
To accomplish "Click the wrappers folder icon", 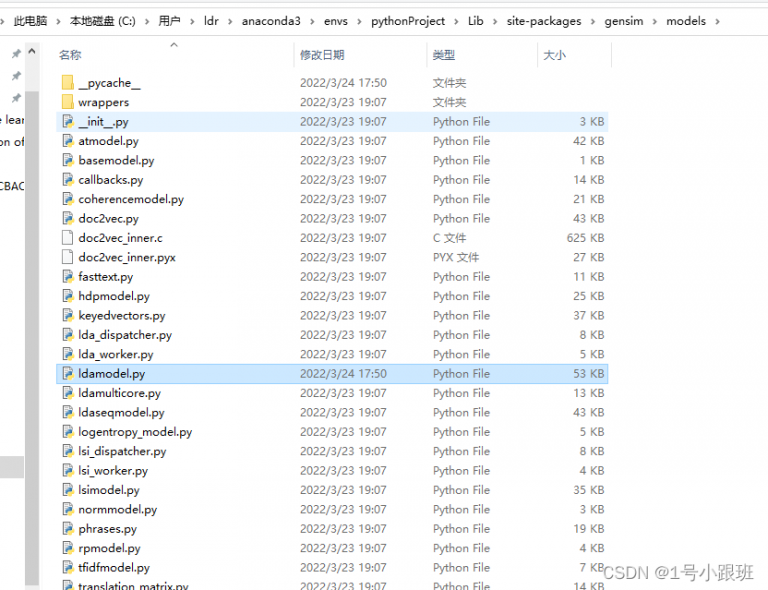I will [x=67, y=102].
